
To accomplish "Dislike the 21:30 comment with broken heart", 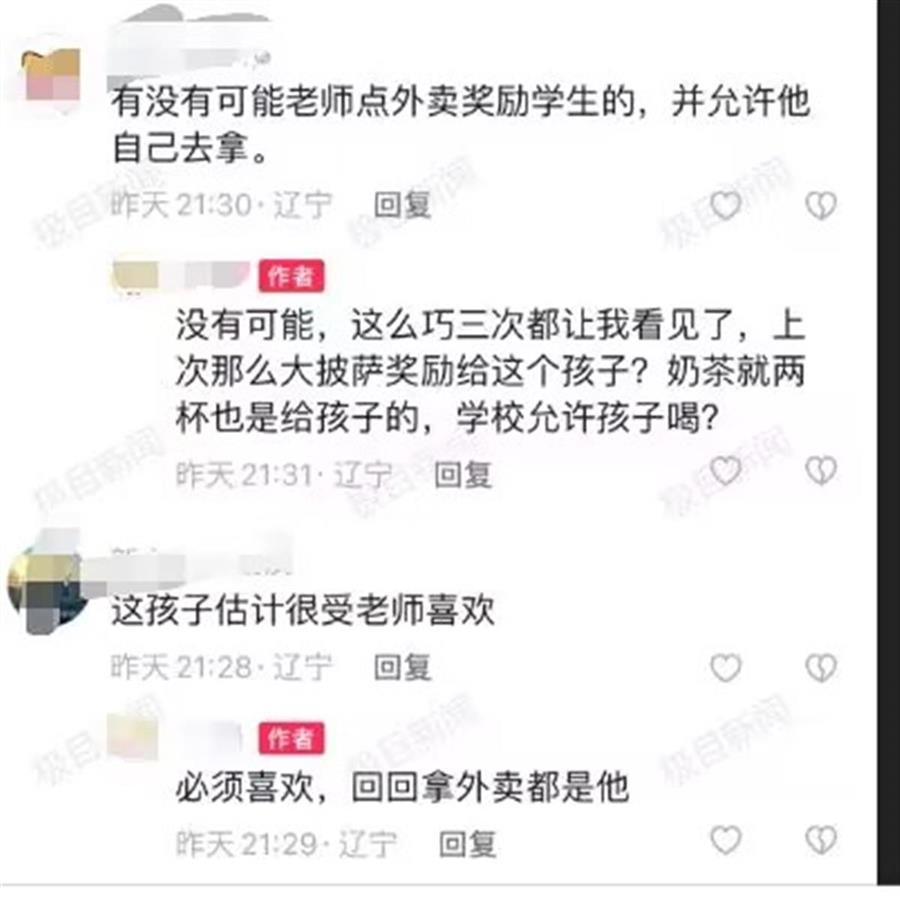I will pyautogui.click(x=821, y=205).
